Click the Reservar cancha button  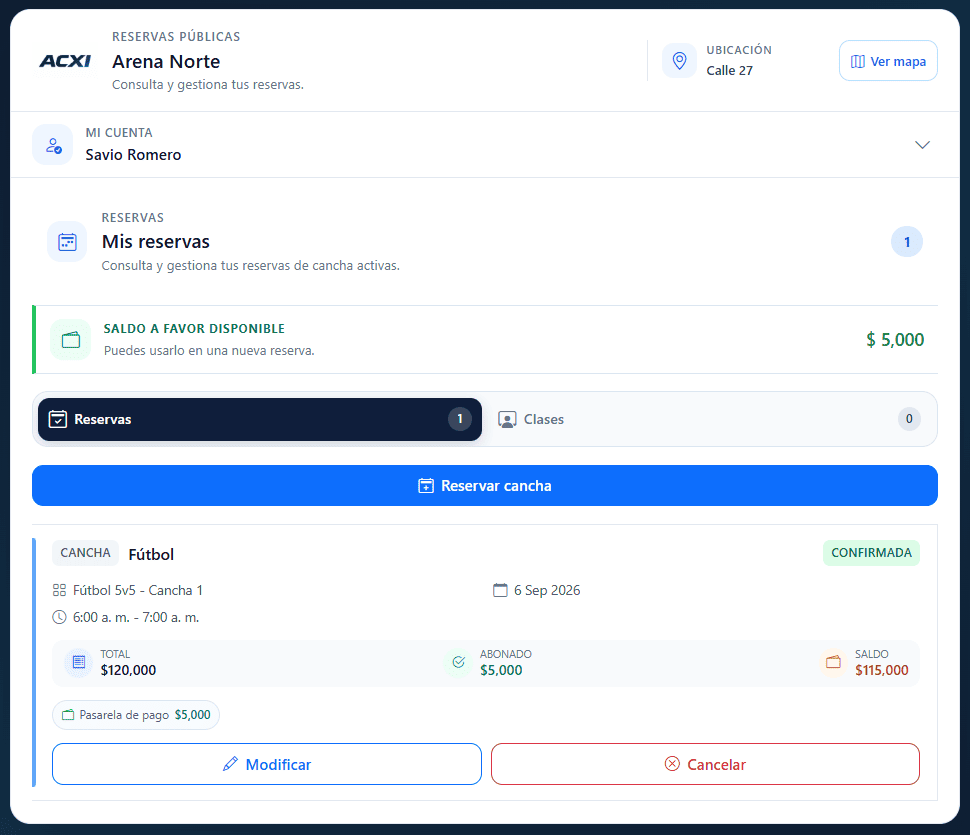(485, 486)
